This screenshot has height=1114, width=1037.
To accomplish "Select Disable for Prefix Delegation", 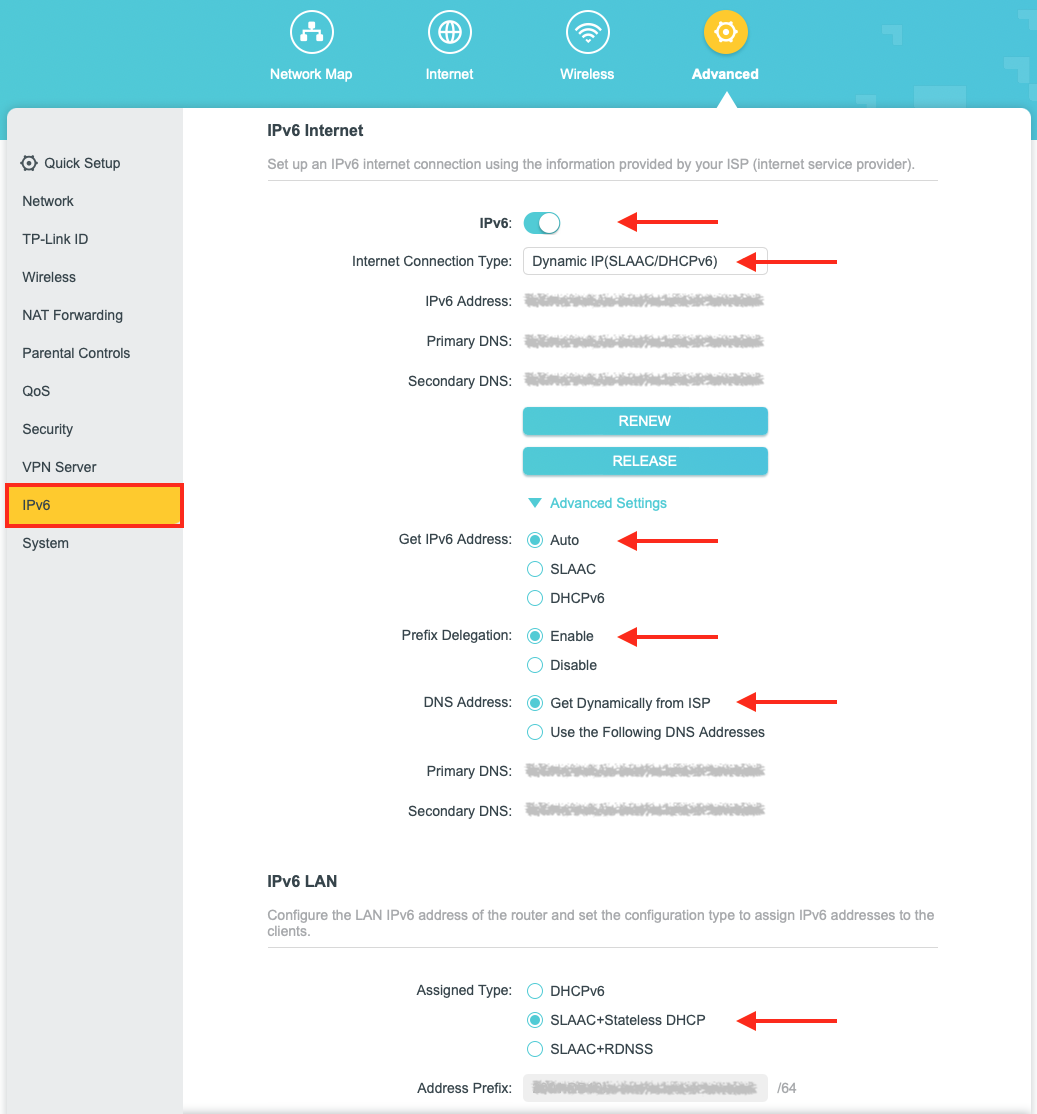I will (x=535, y=665).
